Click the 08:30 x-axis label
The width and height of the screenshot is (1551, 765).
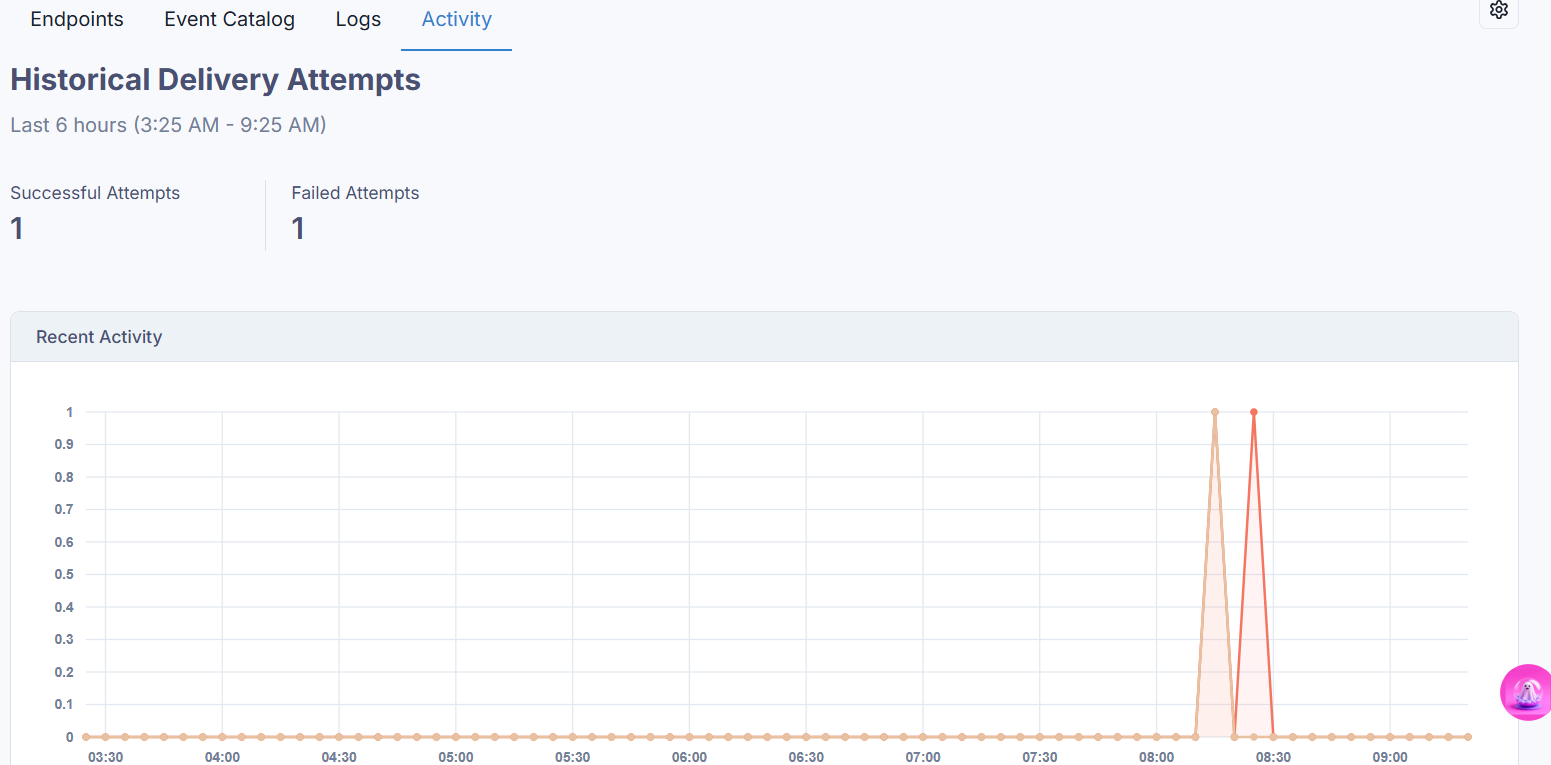[x=1273, y=757]
